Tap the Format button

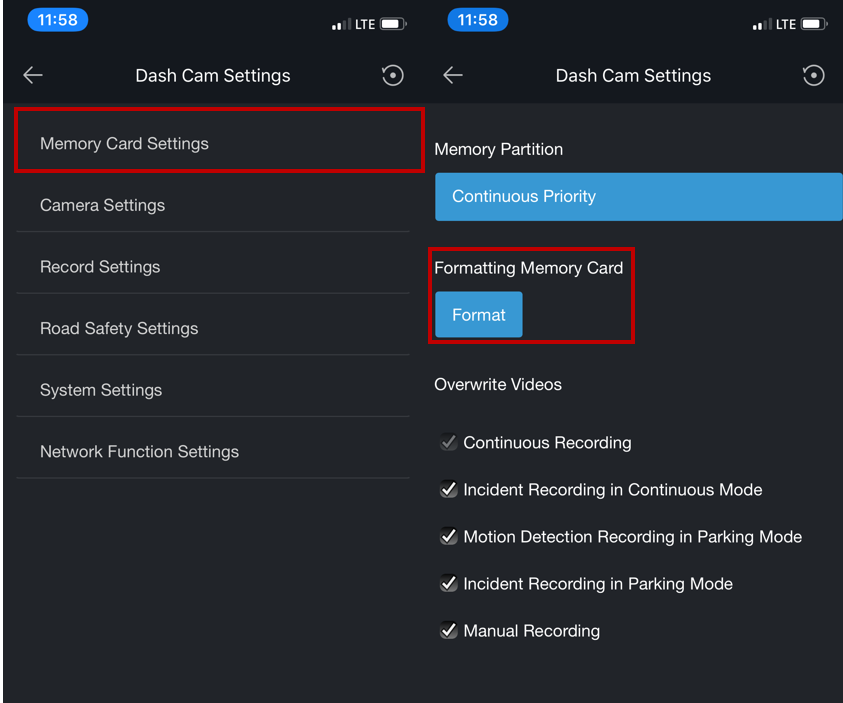point(478,314)
